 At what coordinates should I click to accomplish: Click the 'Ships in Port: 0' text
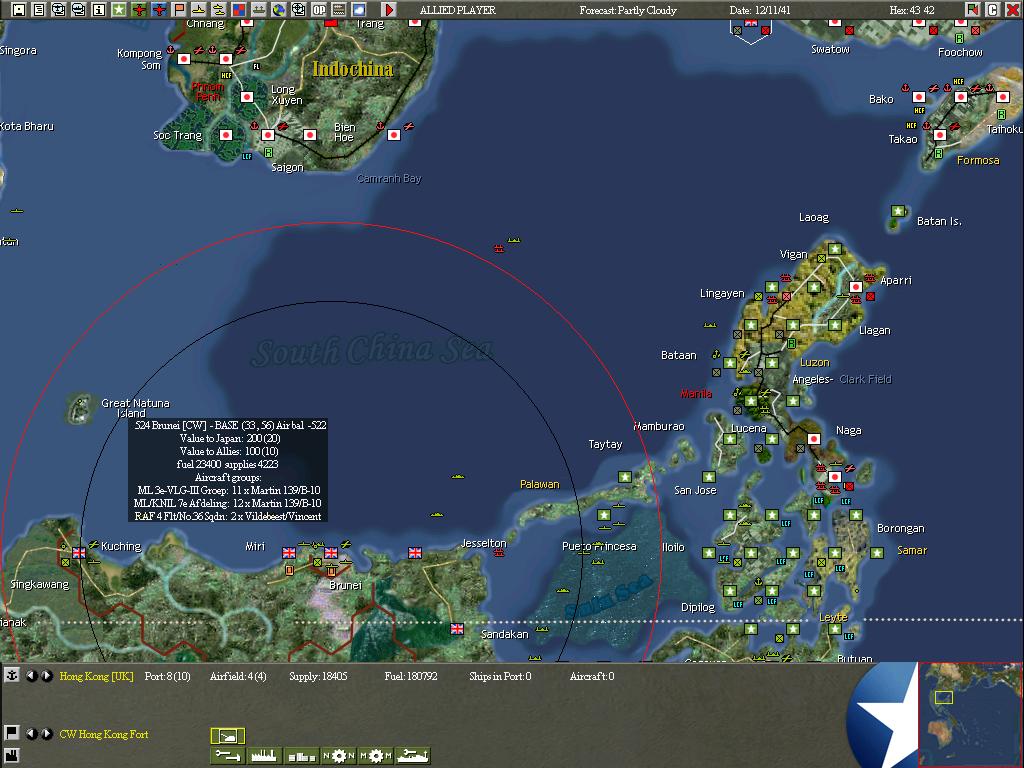500,676
